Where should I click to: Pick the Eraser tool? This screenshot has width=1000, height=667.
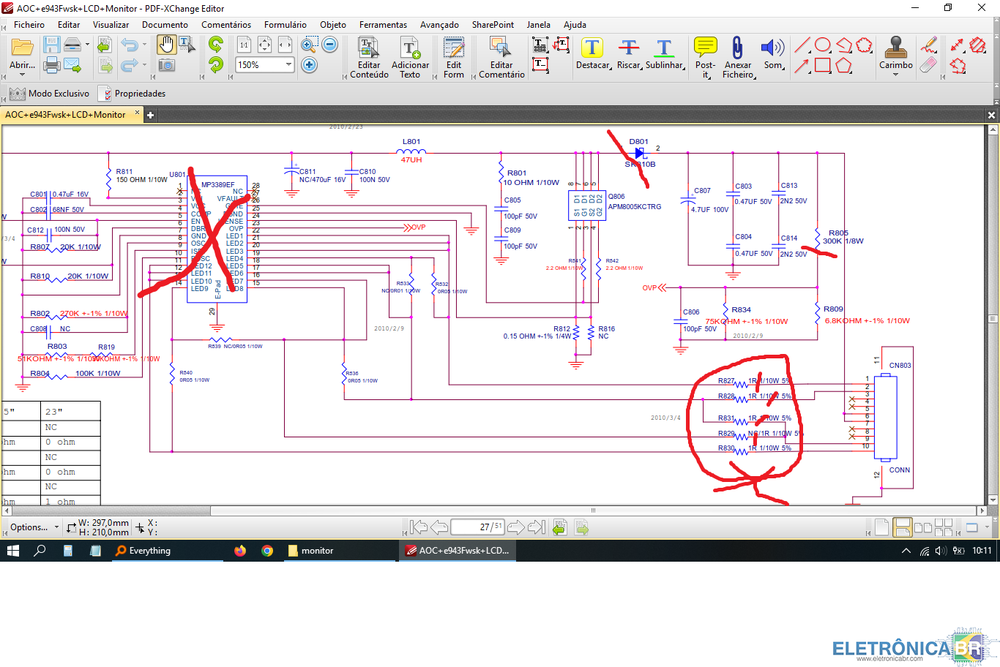[x=928, y=65]
